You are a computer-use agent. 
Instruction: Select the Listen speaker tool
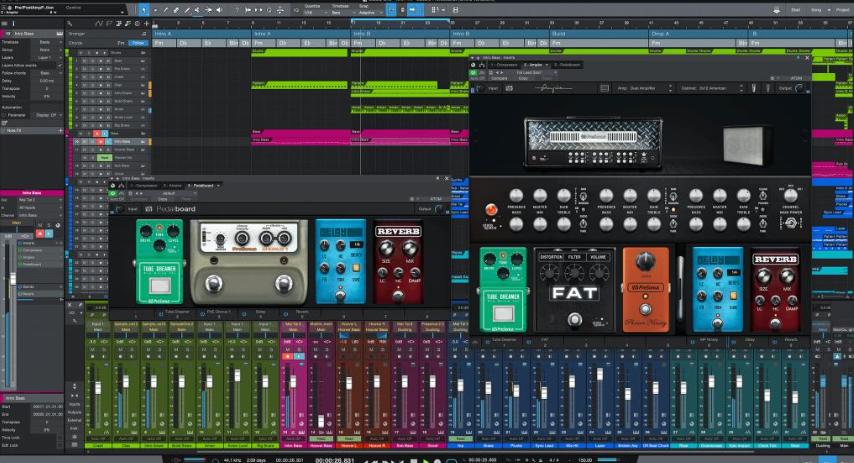tap(219, 10)
